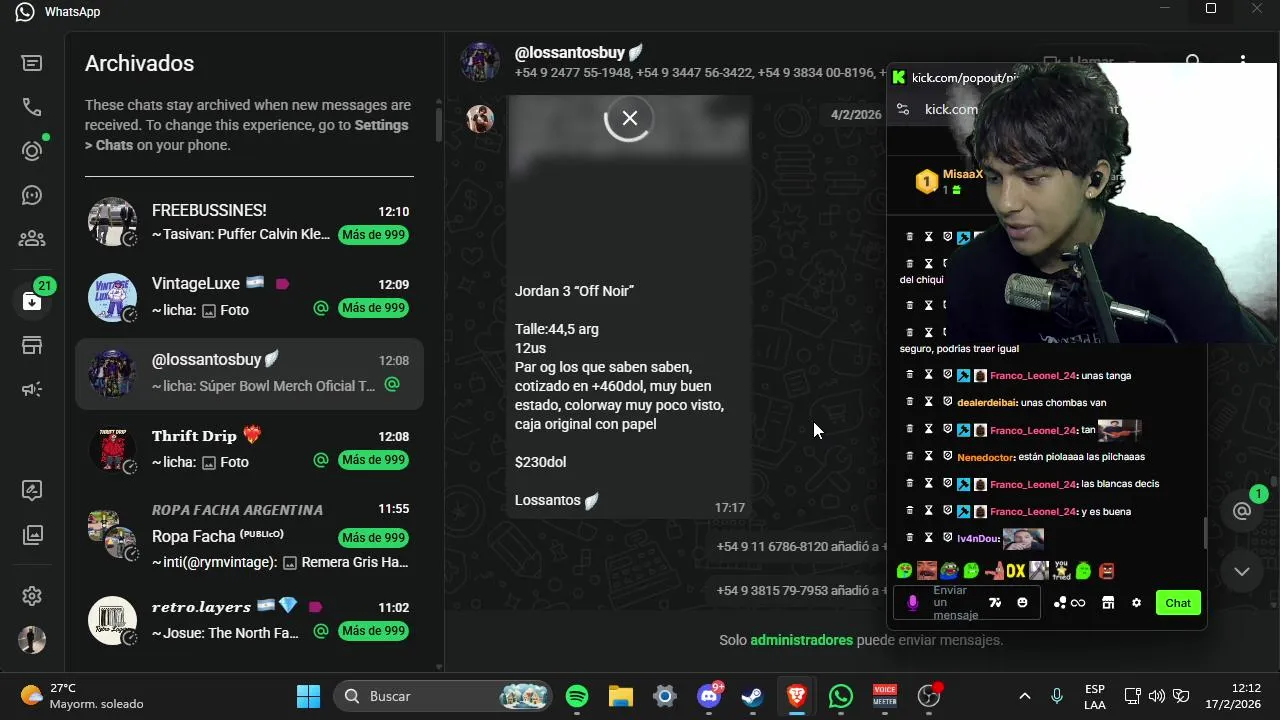
Task: Open Steam from the taskbar
Action: click(x=753, y=696)
